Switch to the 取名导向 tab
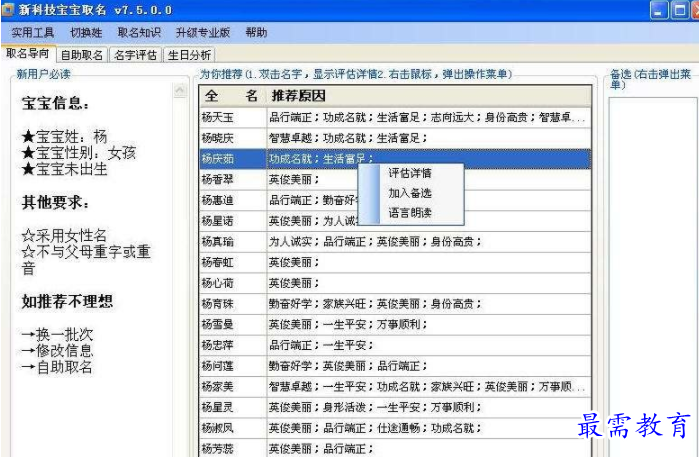 (28, 54)
